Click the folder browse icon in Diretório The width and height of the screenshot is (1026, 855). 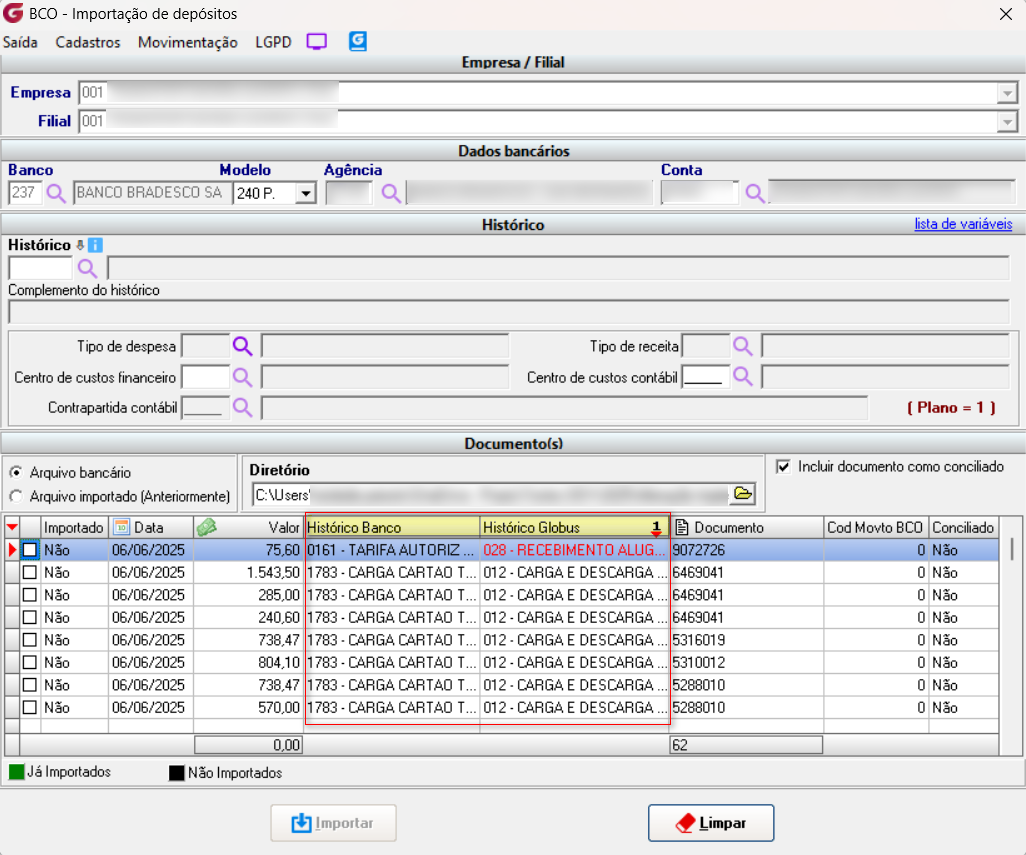coord(743,494)
